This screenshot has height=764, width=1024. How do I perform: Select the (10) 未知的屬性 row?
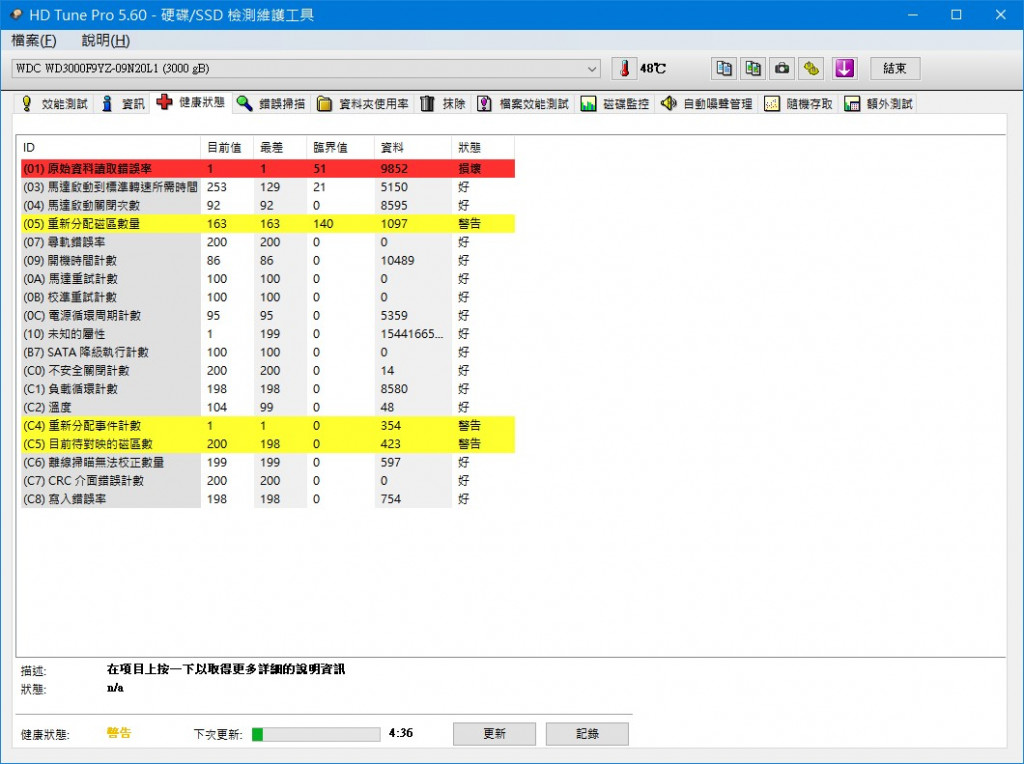pos(268,334)
